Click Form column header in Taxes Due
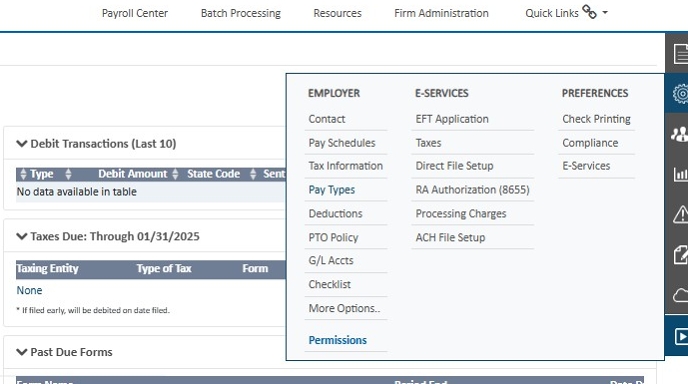The height and width of the screenshot is (384, 688). 255,268
